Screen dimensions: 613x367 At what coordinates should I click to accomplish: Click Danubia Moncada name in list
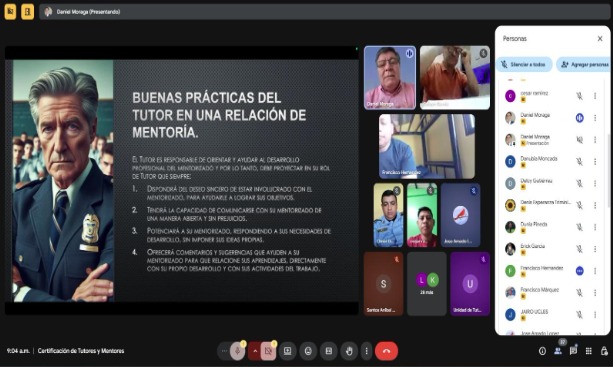pyautogui.click(x=539, y=159)
